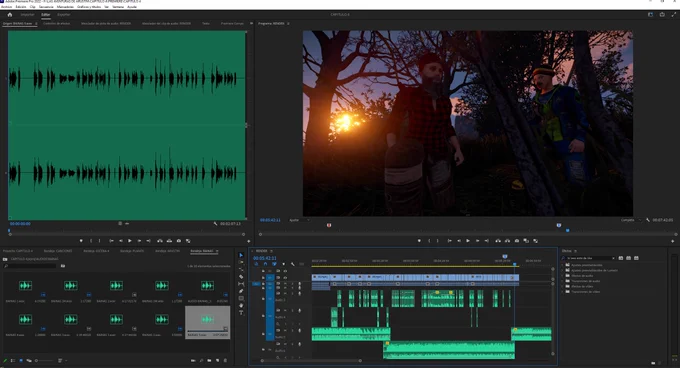The height and width of the screenshot is (368, 680).
Task: Enable voice-over record on Audio 5
Action: (x=299, y=330)
